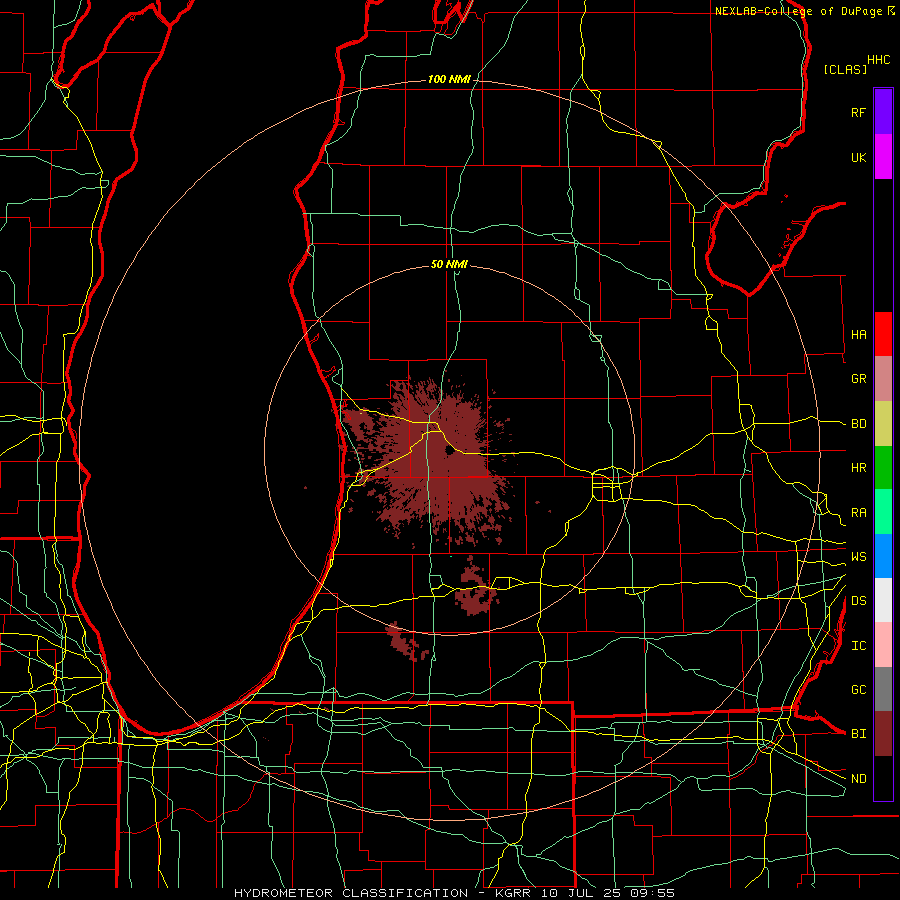Click the GC gray legend swatch

click(x=883, y=689)
